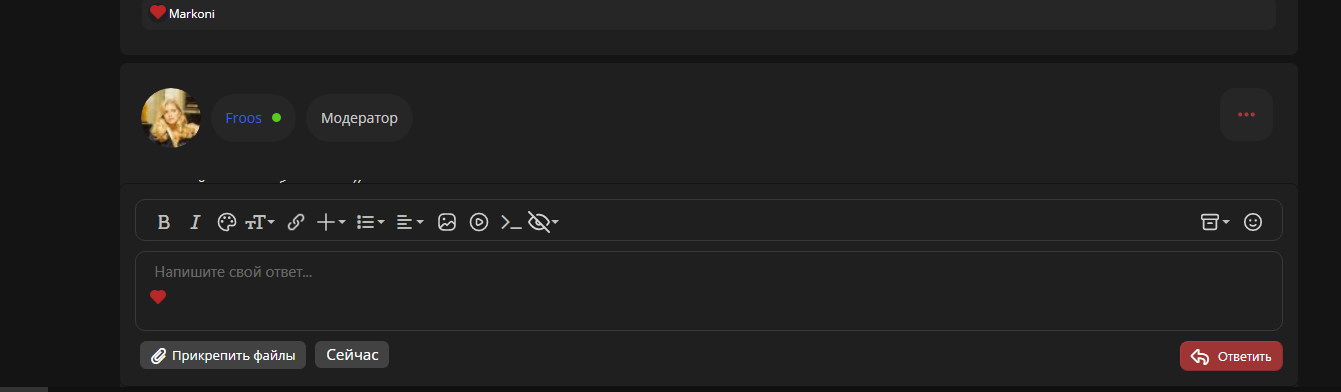Viewport: 1341px width, 392px height.
Task: Submit reply with Ответить button
Action: click(1231, 356)
